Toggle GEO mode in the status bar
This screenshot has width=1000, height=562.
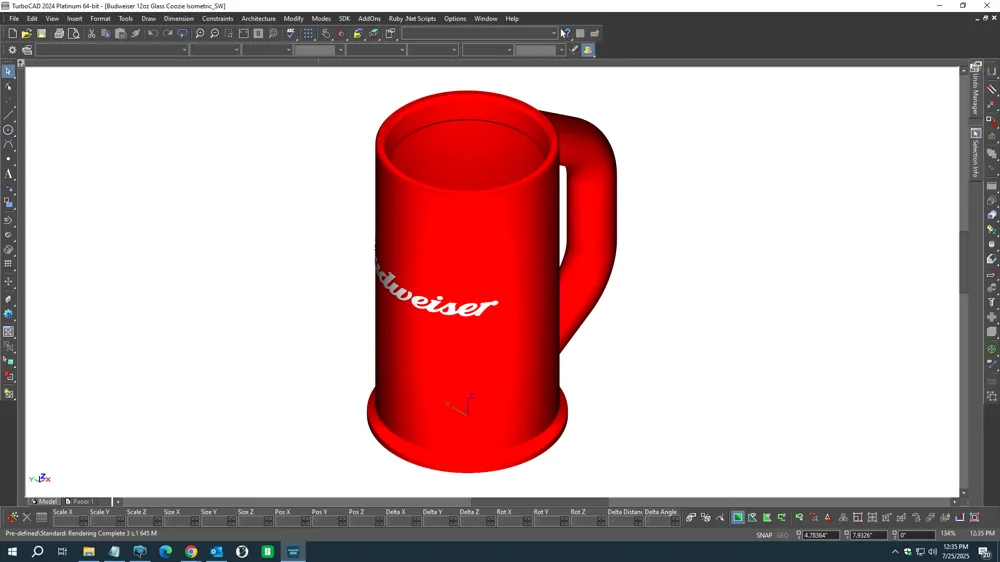pos(783,535)
